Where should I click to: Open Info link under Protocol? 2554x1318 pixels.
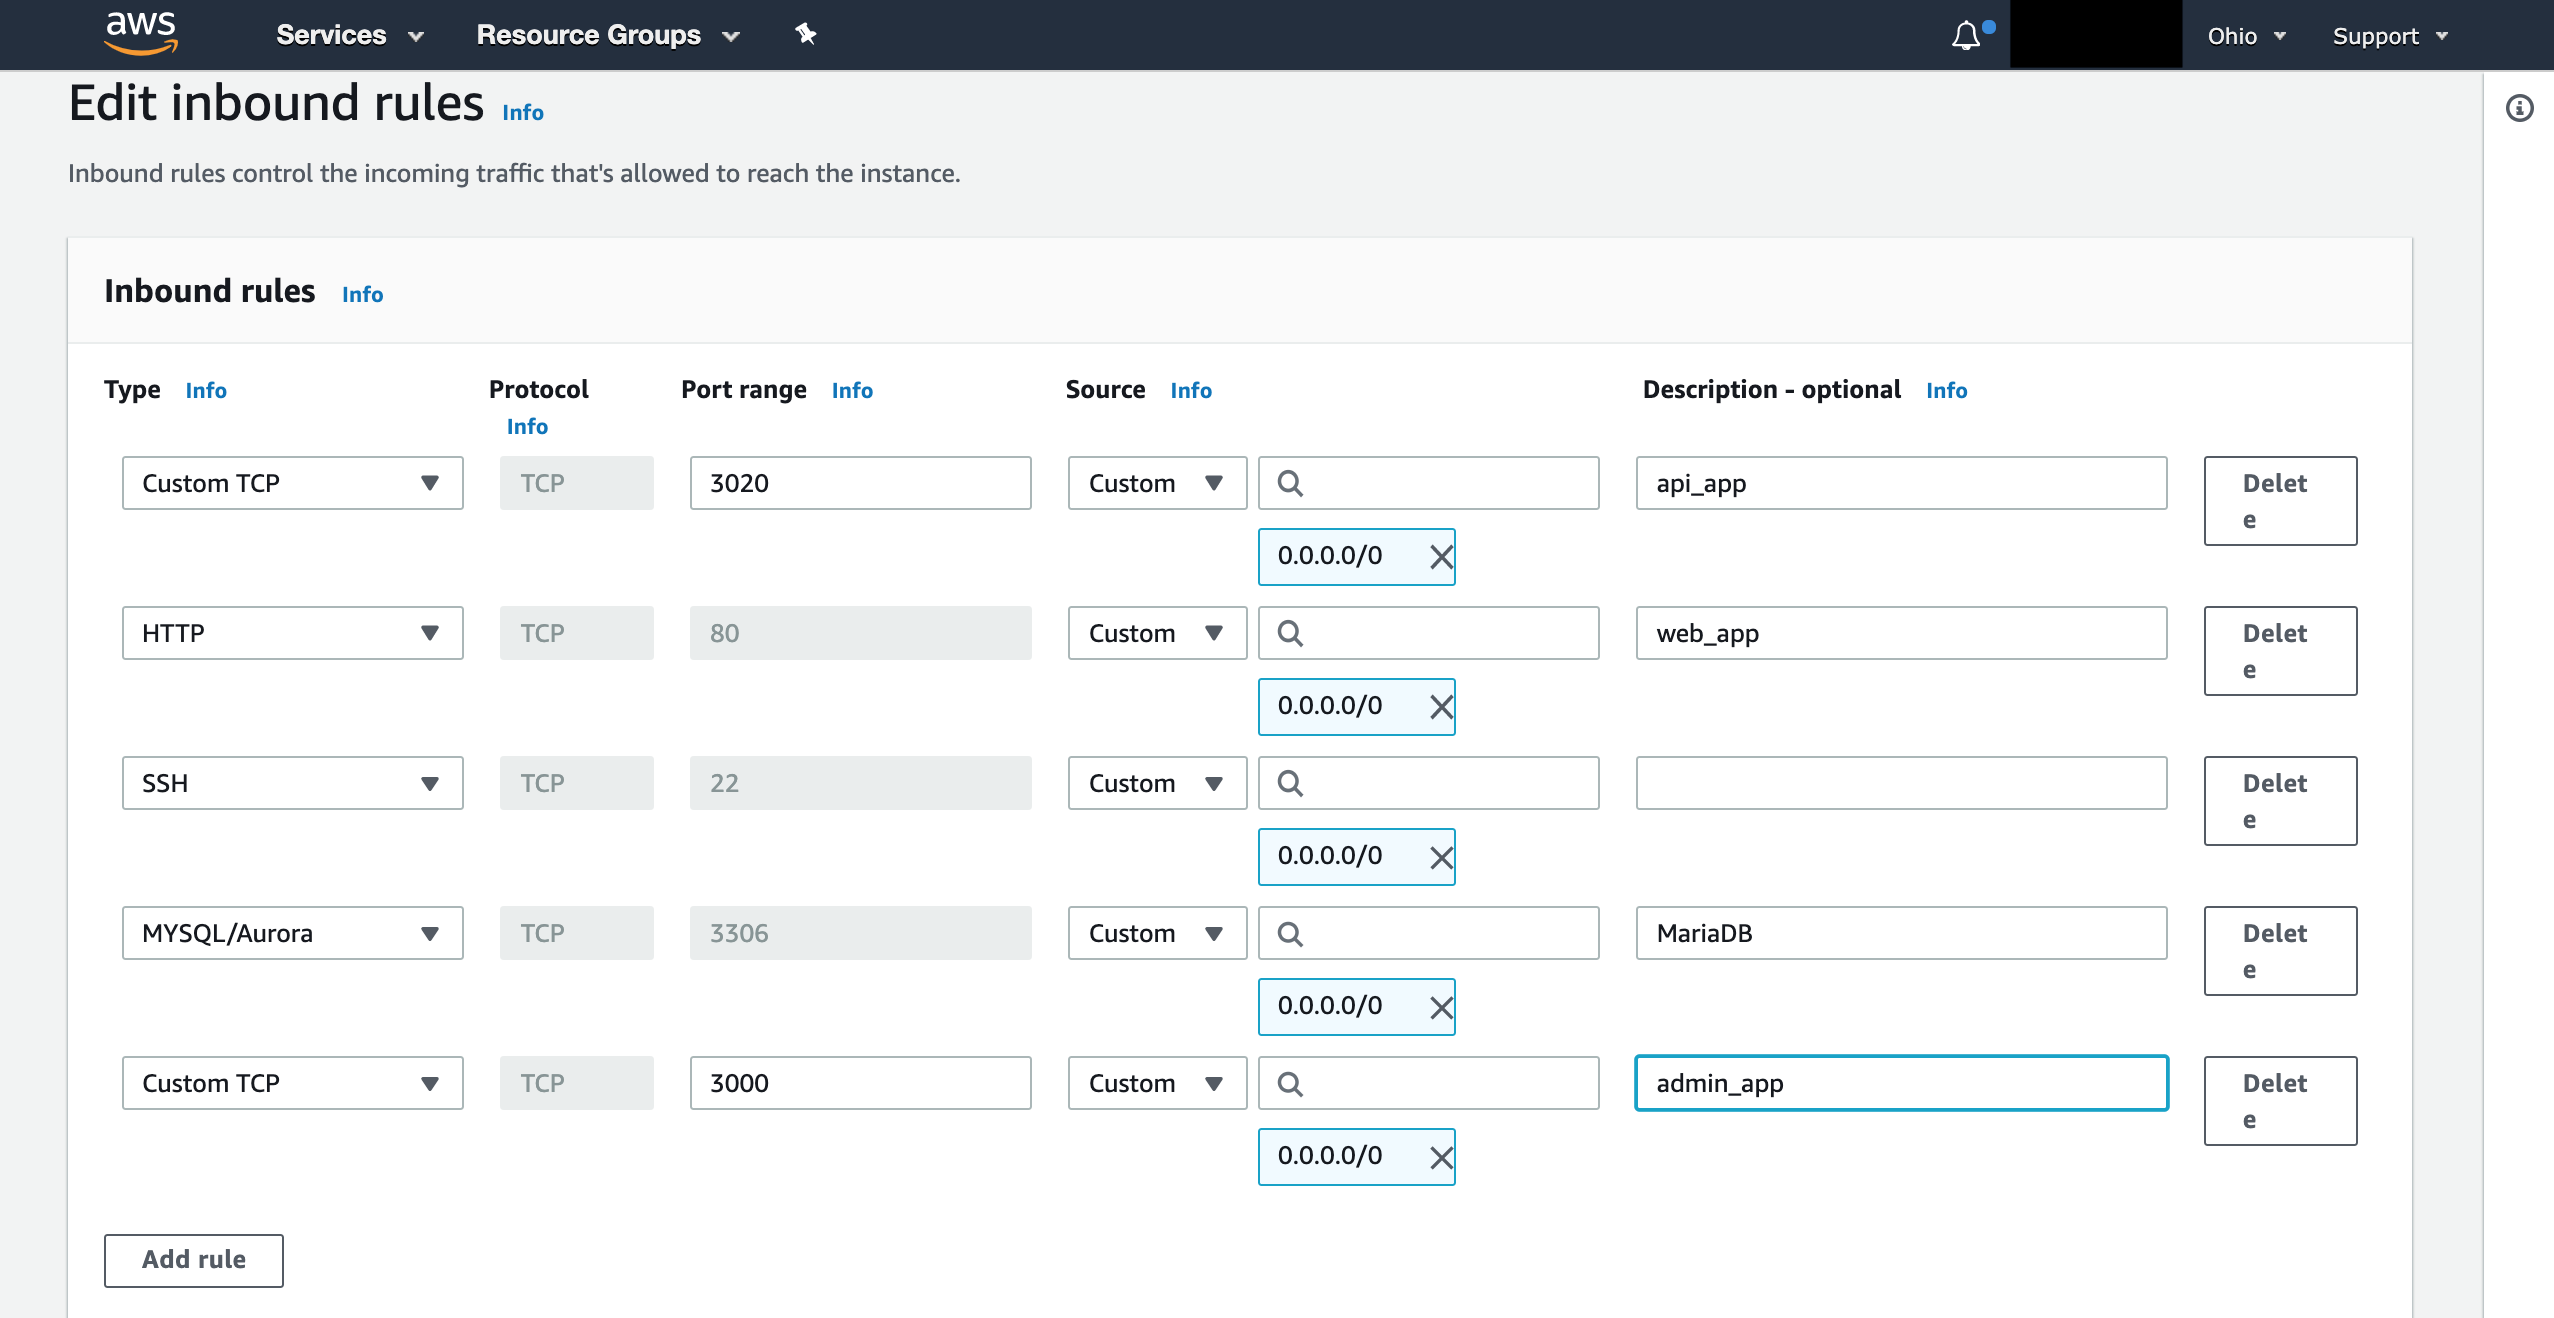(x=527, y=426)
